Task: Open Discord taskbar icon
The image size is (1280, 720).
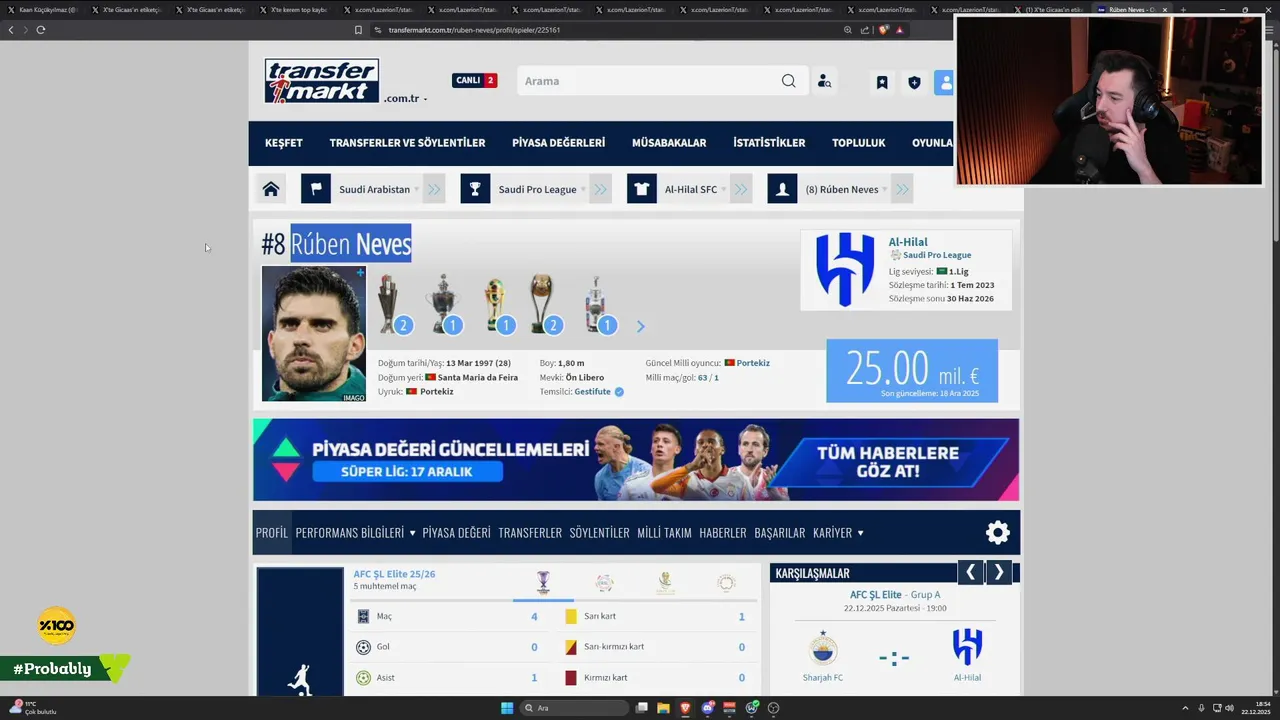Action: (x=708, y=708)
